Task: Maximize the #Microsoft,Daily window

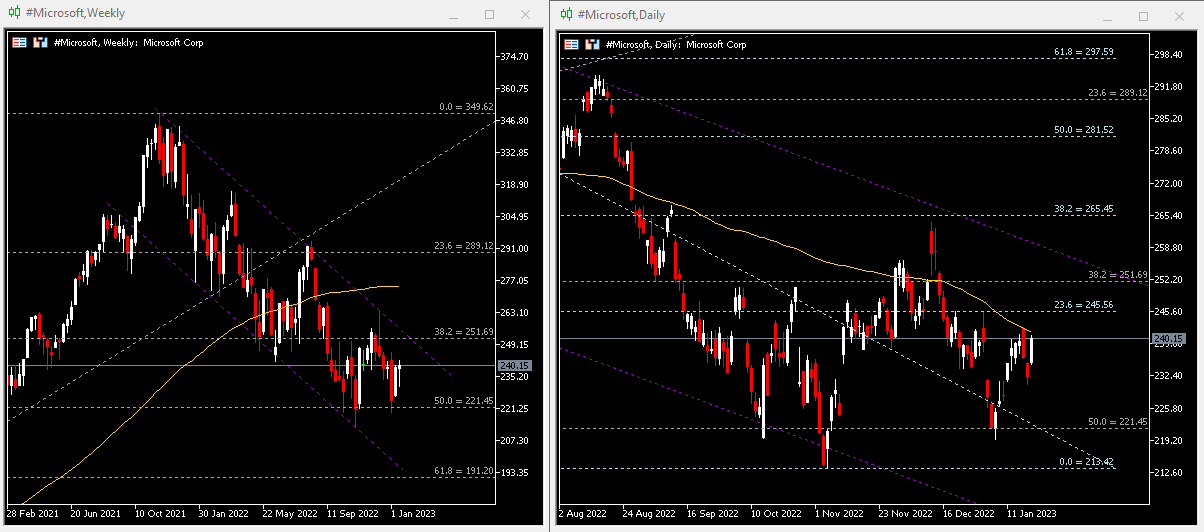Action: coord(1144,16)
